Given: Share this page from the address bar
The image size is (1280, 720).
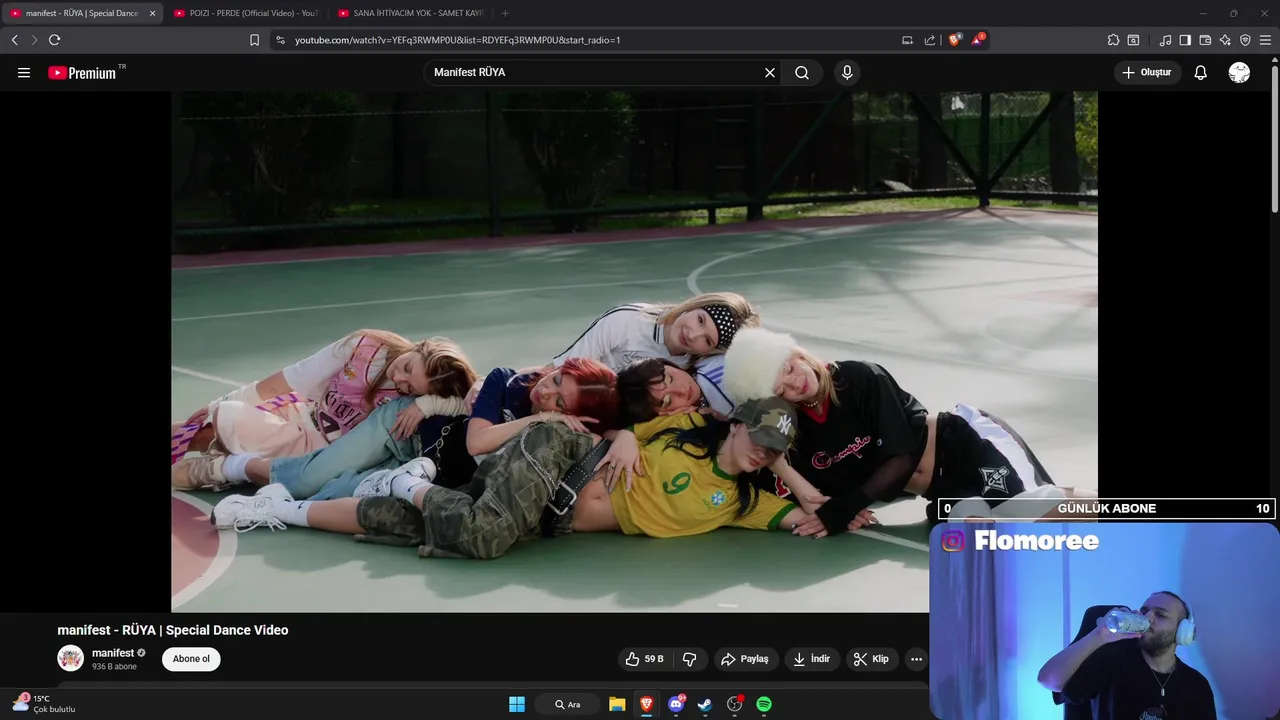Looking at the screenshot, I should pyautogui.click(x=930, y=40).
